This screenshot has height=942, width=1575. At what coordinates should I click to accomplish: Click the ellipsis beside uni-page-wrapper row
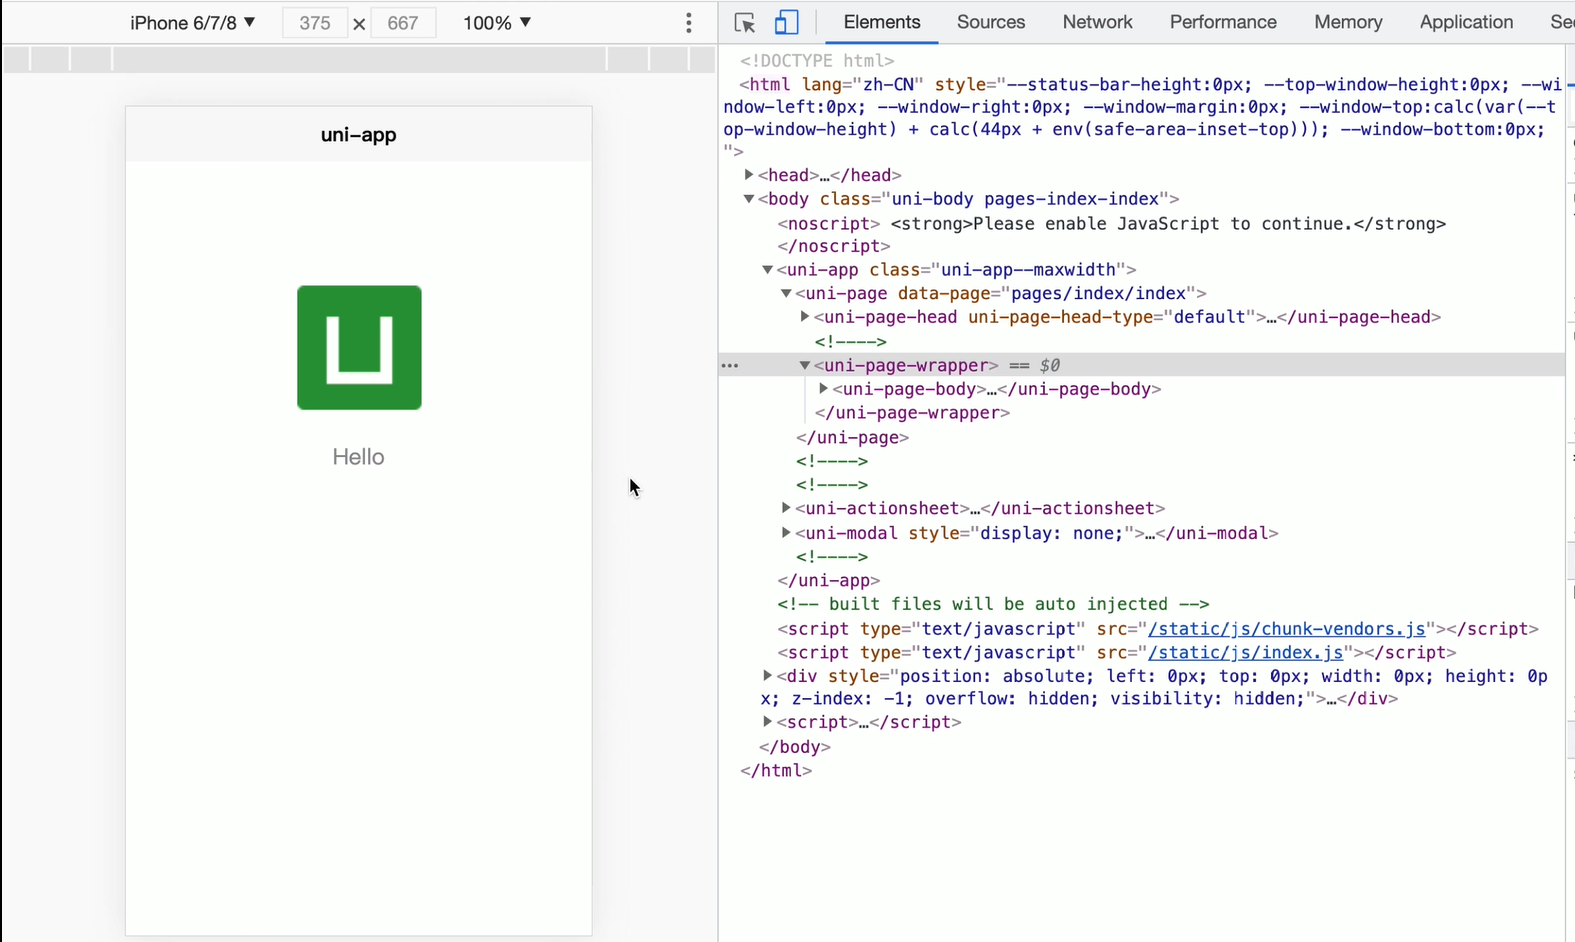[731, 366]
